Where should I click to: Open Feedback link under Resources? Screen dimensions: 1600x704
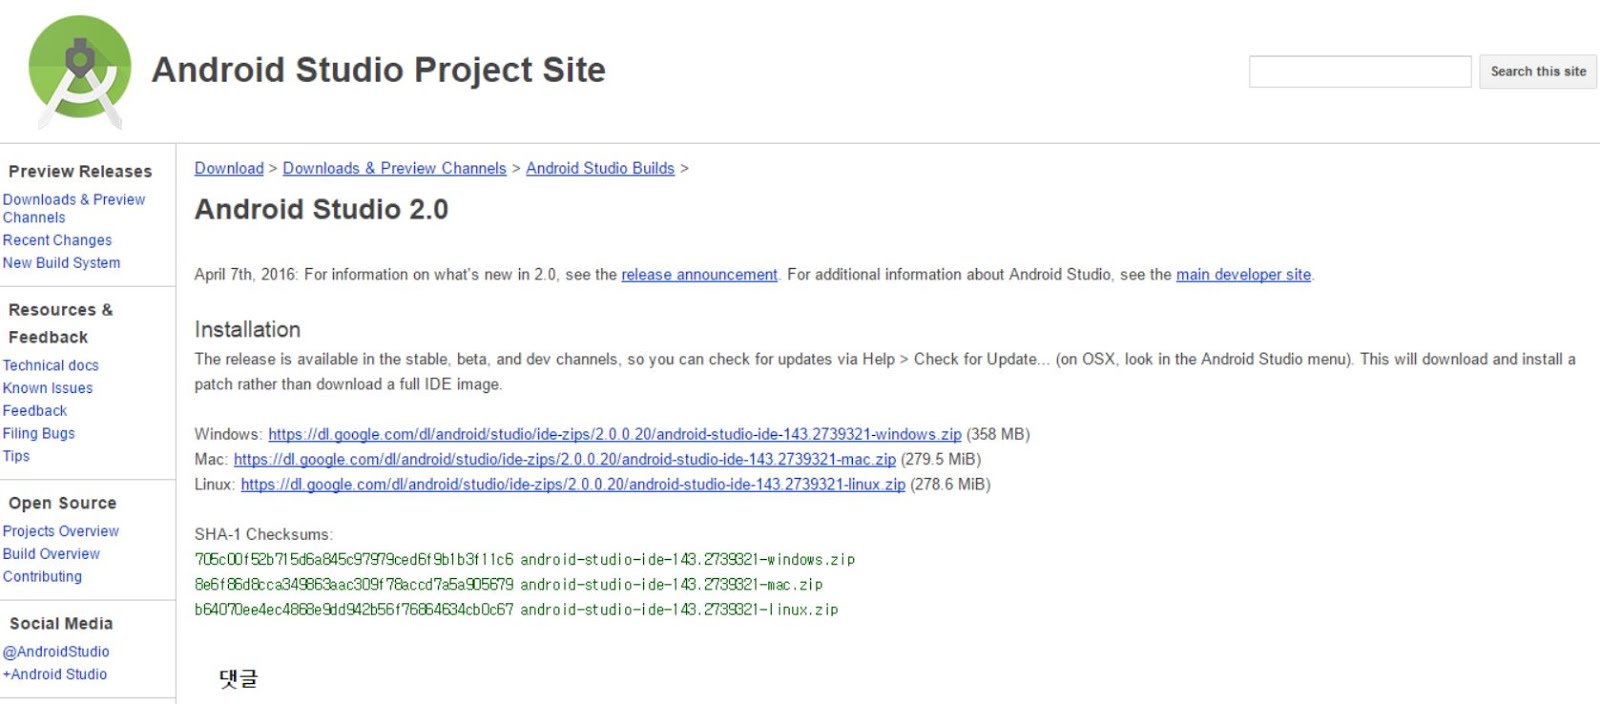coord(34,411)
